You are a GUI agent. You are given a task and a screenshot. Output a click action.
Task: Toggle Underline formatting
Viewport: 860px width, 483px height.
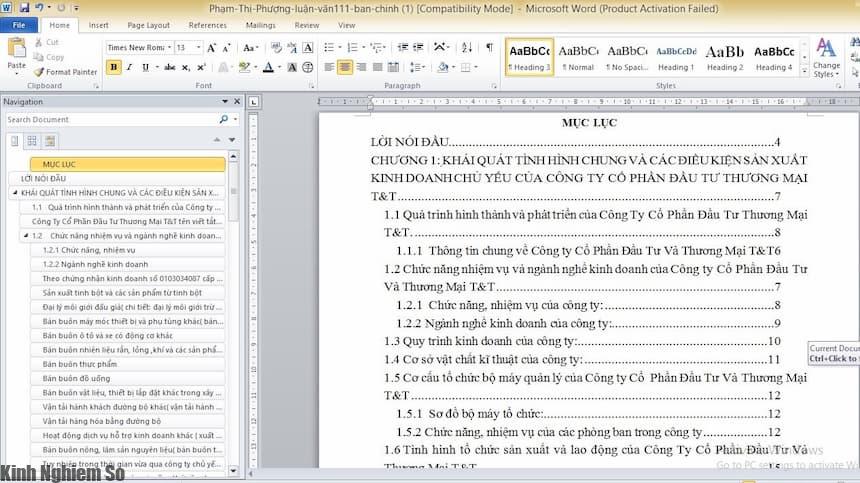(145, 67)
